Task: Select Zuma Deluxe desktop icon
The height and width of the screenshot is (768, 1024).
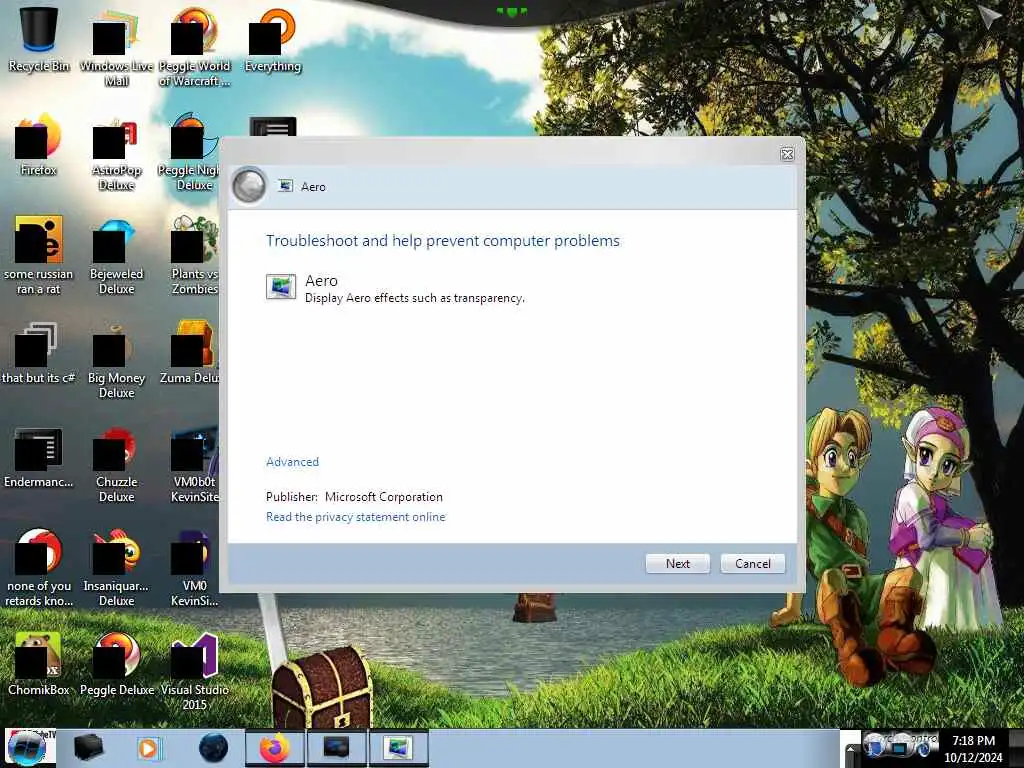Action: pos(189,353)
